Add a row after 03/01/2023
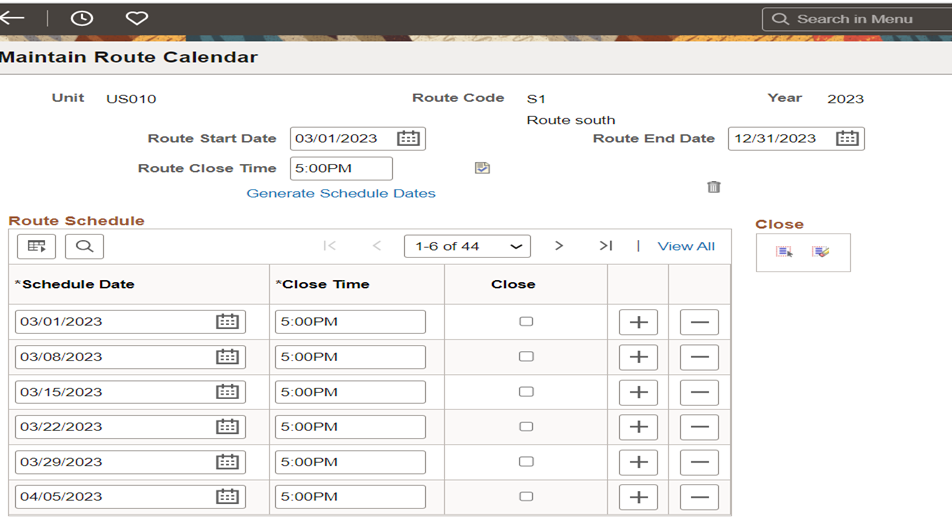The image size is (952, 523). (x=638, y=322)
